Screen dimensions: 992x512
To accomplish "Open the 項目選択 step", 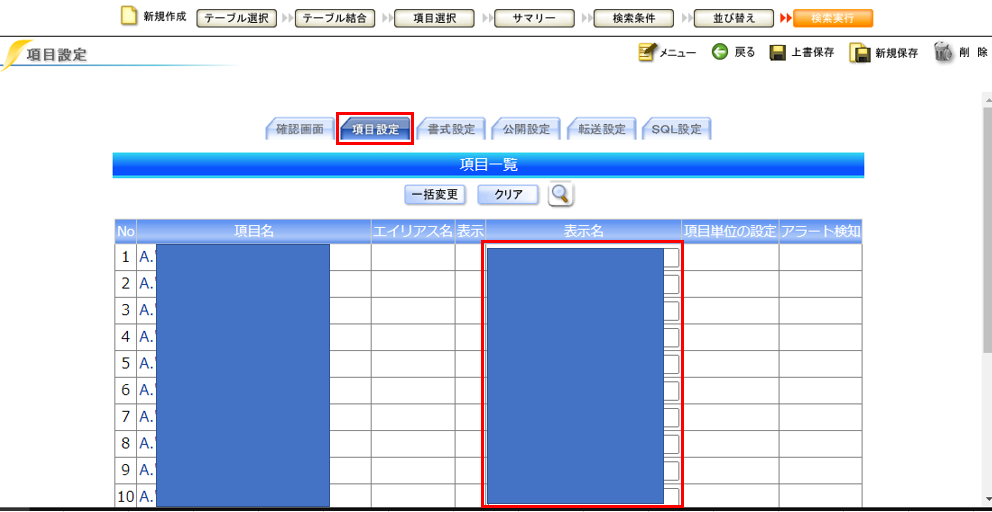I will [434, 18].
